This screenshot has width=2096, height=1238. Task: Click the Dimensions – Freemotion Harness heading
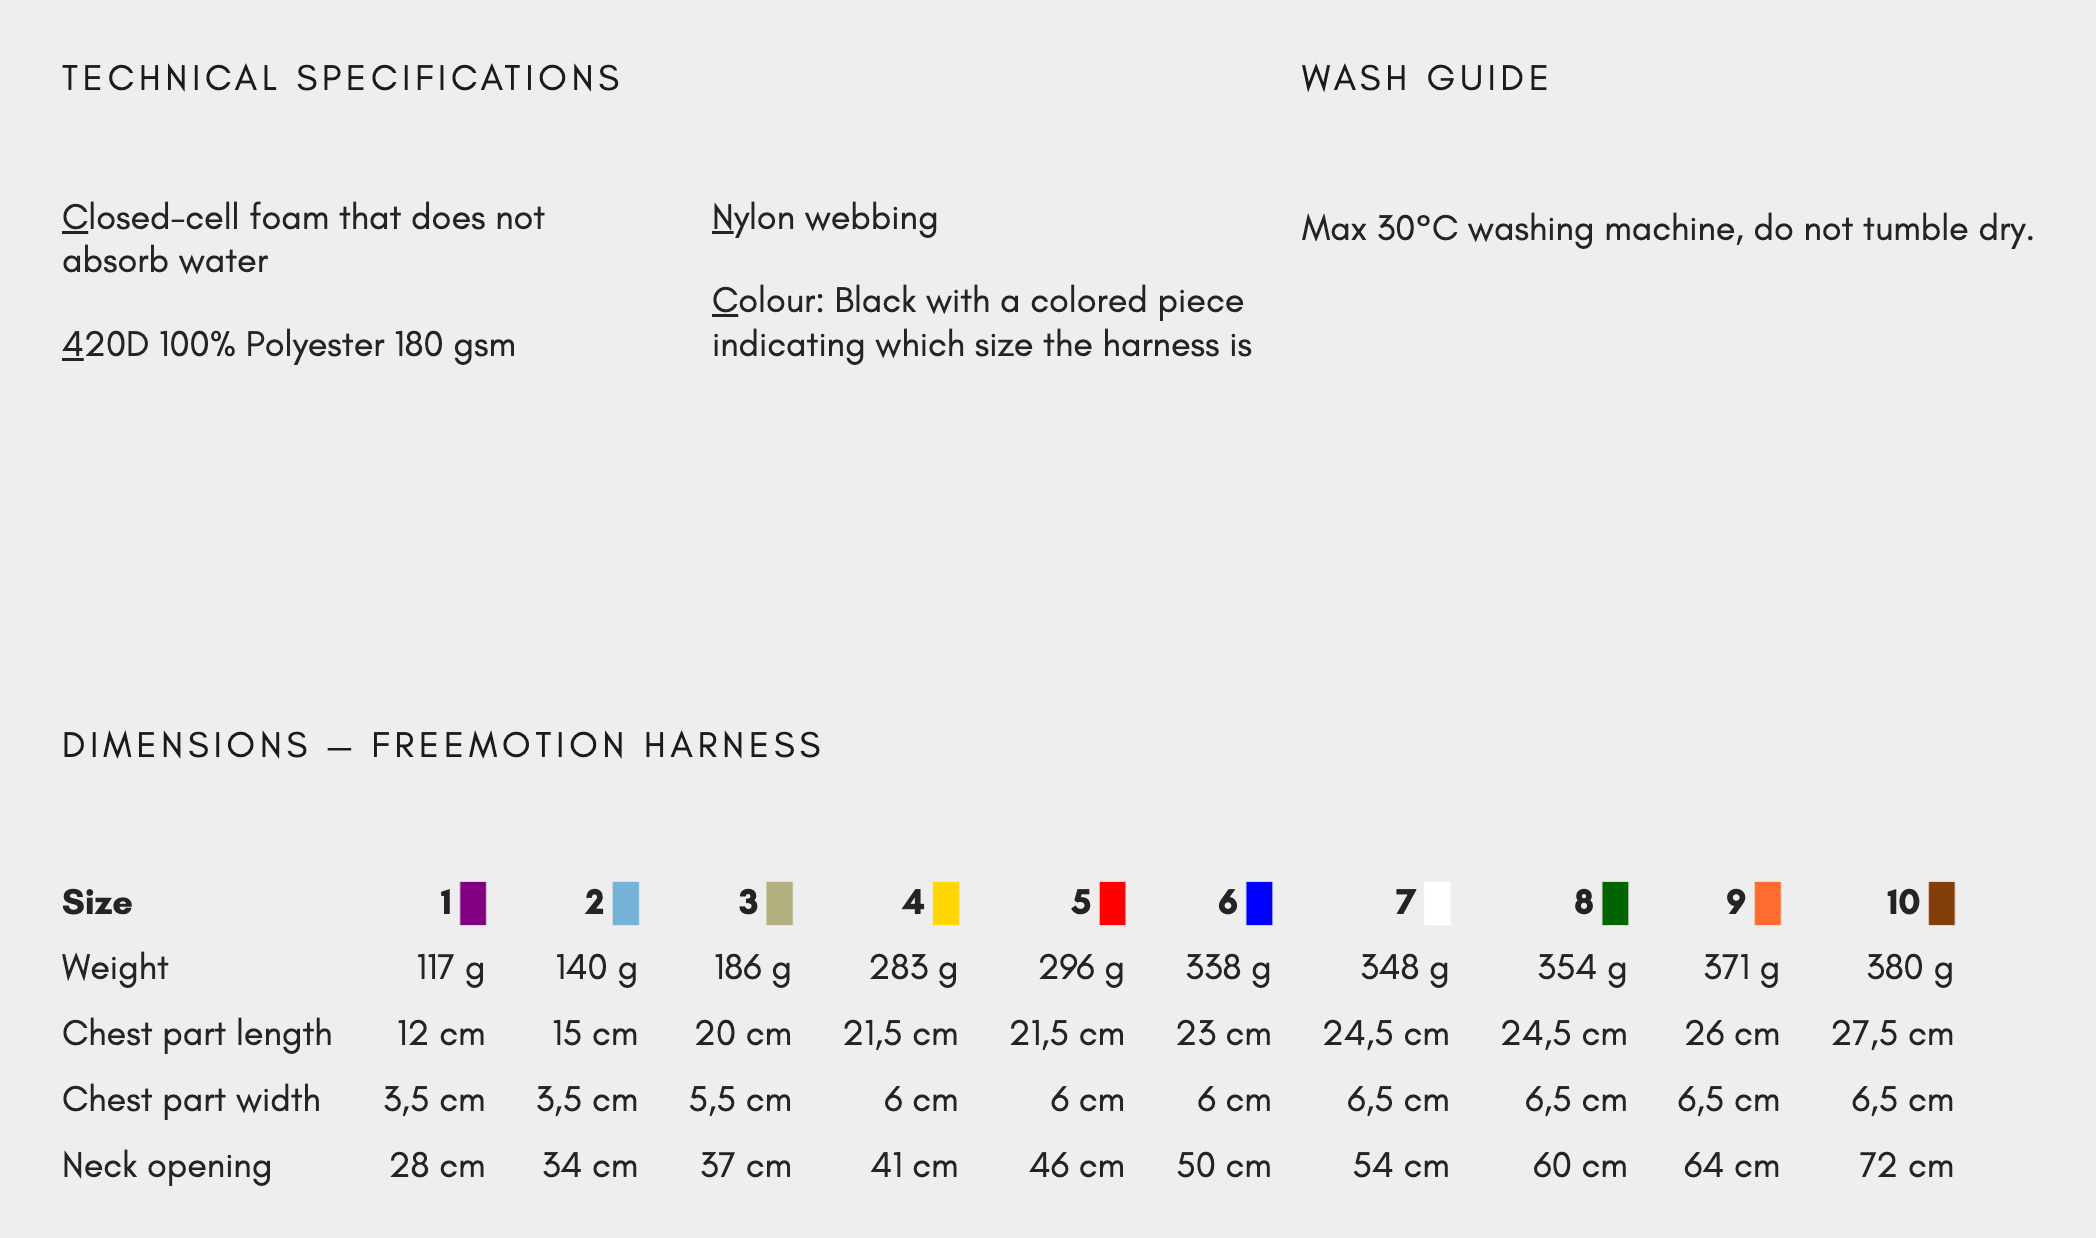442,745
